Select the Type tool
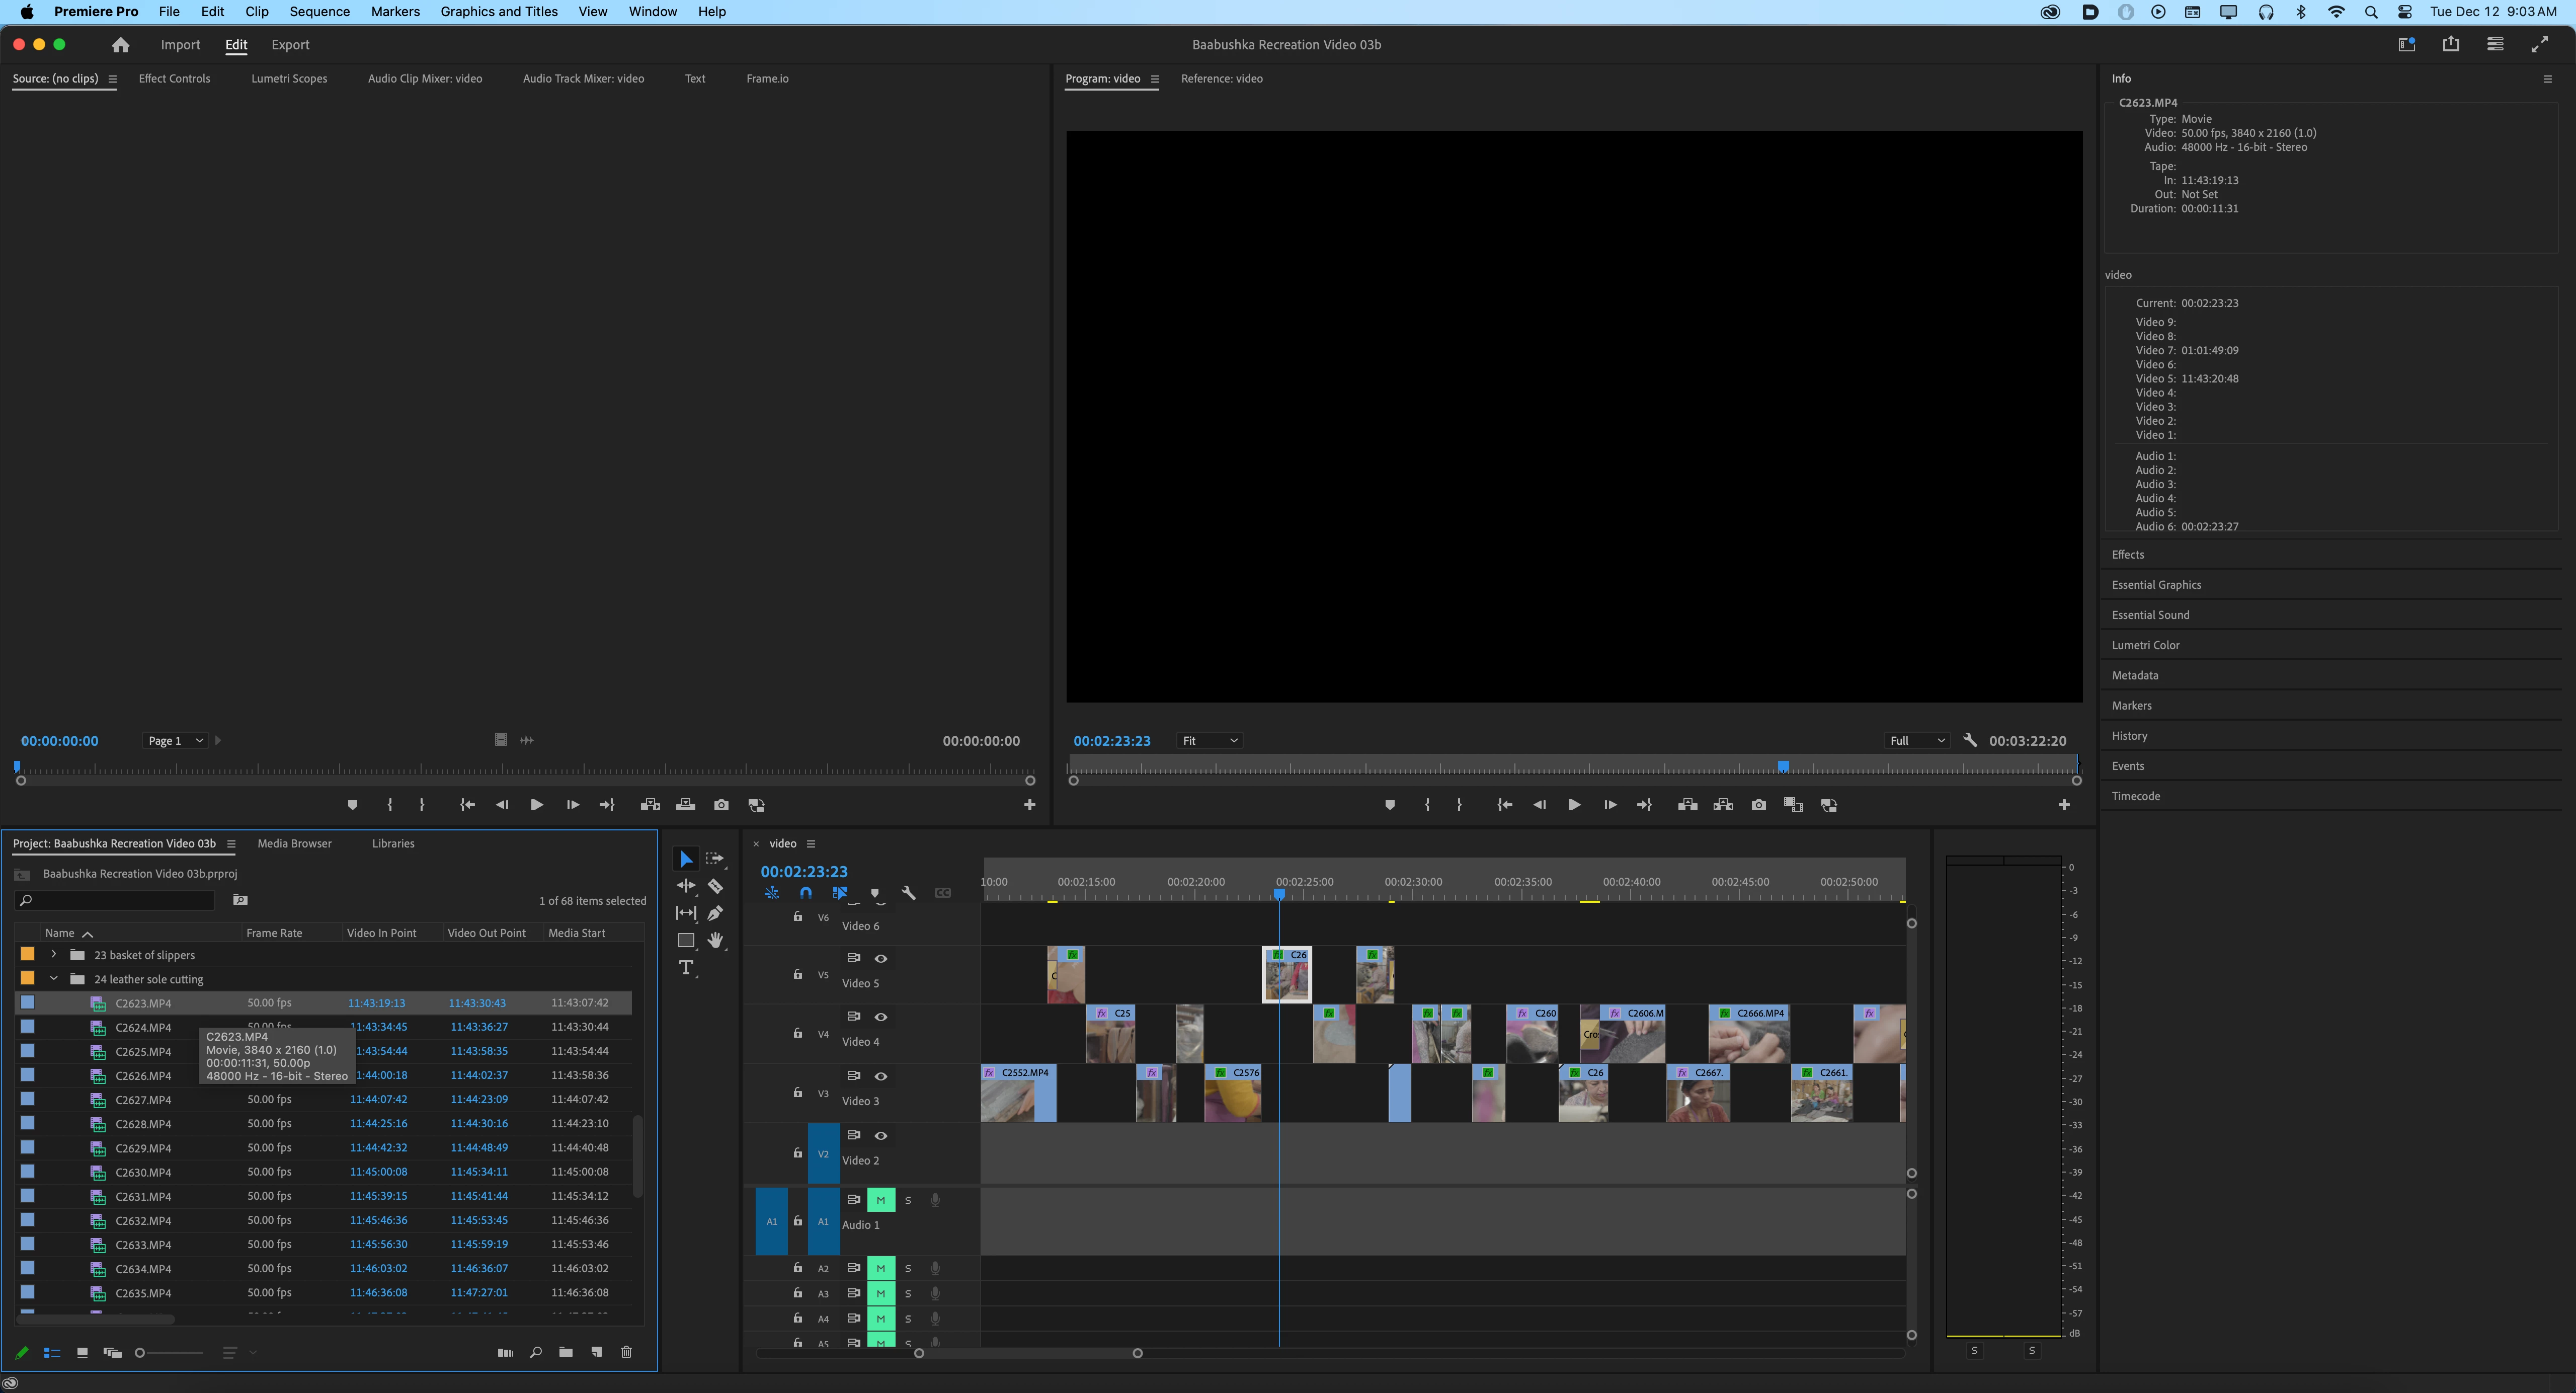The image size is (2576, 1393). [x=686, y=967]
